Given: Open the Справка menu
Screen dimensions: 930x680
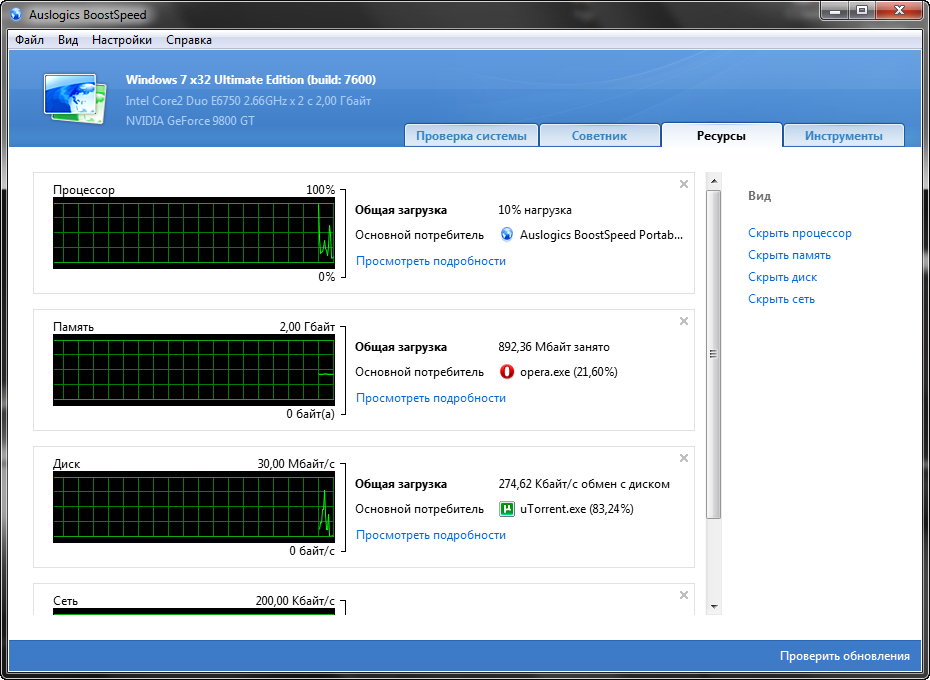Looking at the screenshot, I should [x=189, y=40].
